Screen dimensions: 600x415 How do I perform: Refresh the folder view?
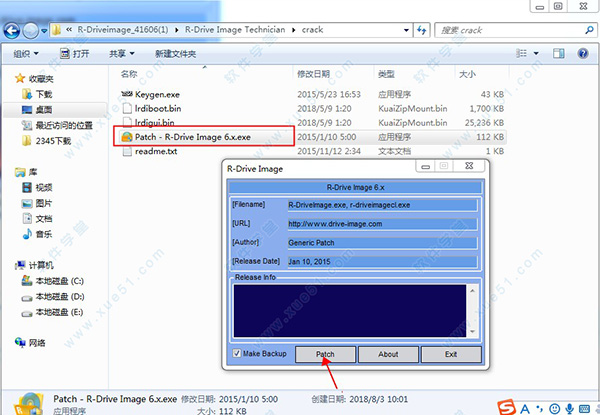coord(422,30)
